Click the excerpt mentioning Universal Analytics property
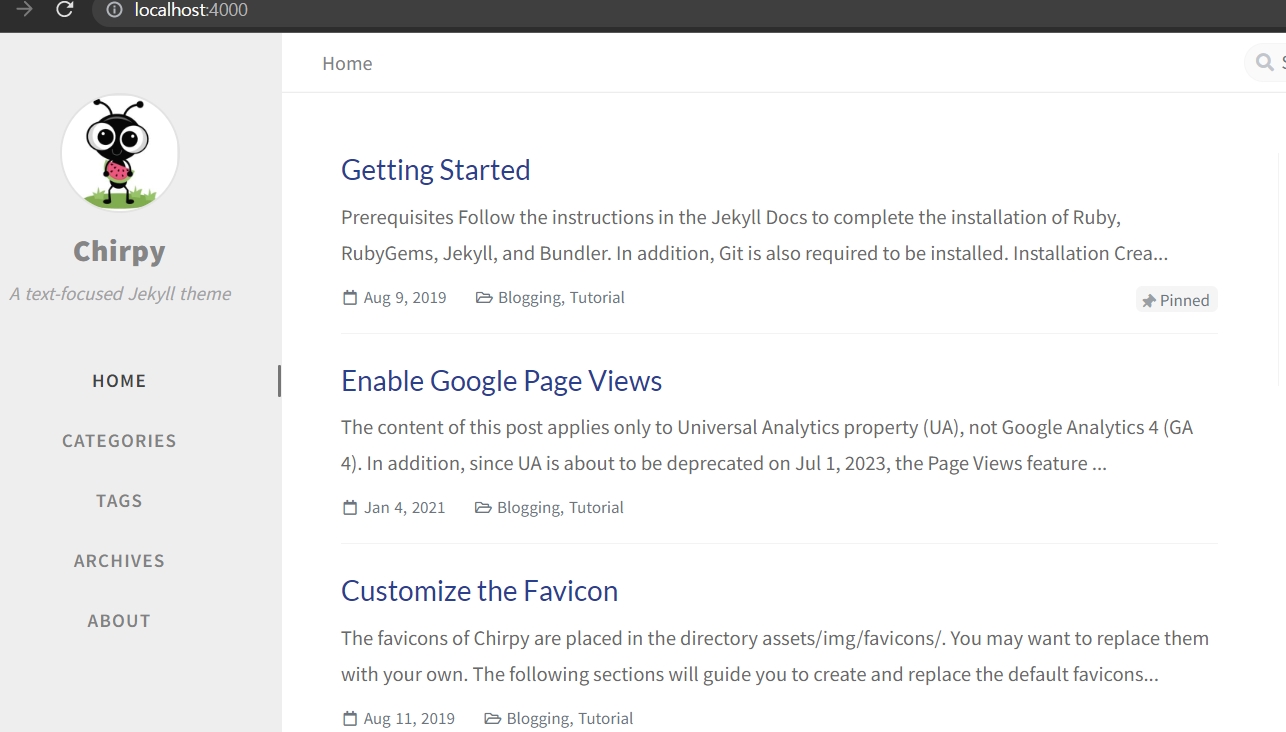Screen dimensions: 1286x732 click(767, 445)
